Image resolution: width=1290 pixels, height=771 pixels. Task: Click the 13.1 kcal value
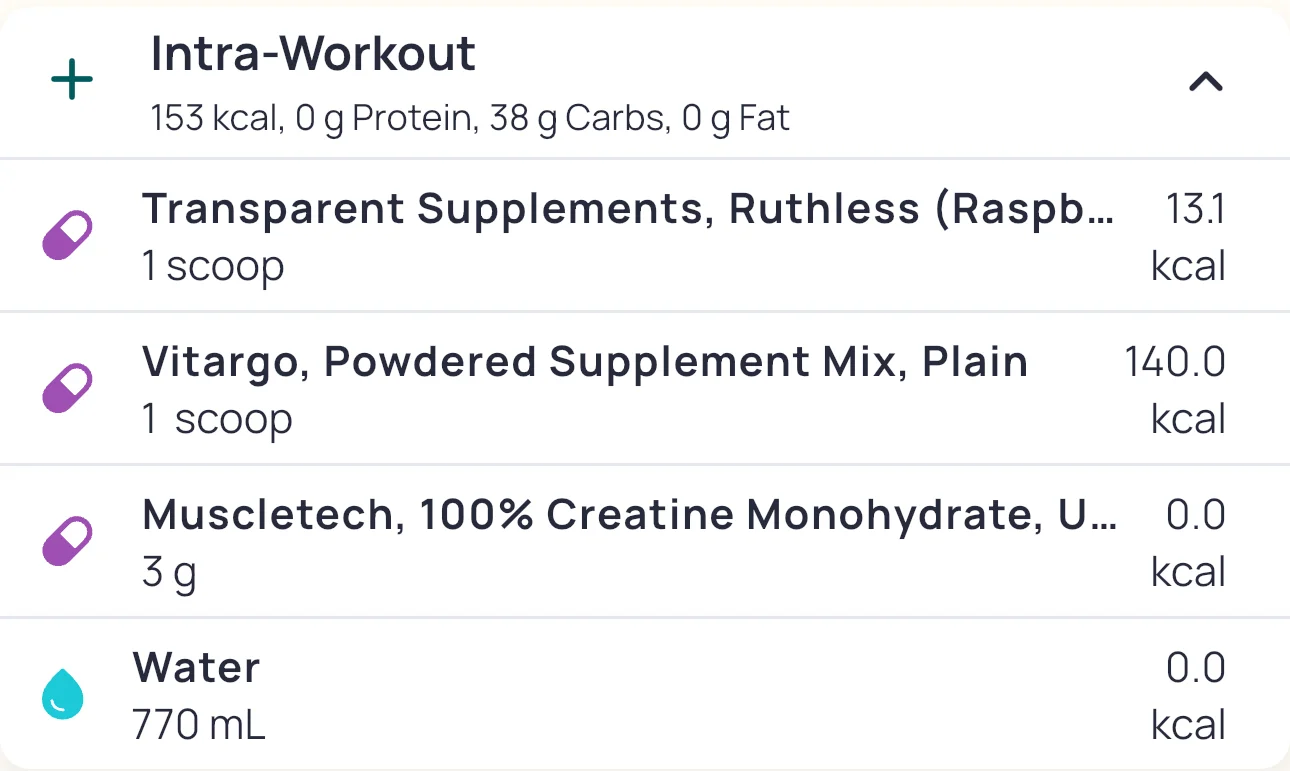[x=1190, y=237]
